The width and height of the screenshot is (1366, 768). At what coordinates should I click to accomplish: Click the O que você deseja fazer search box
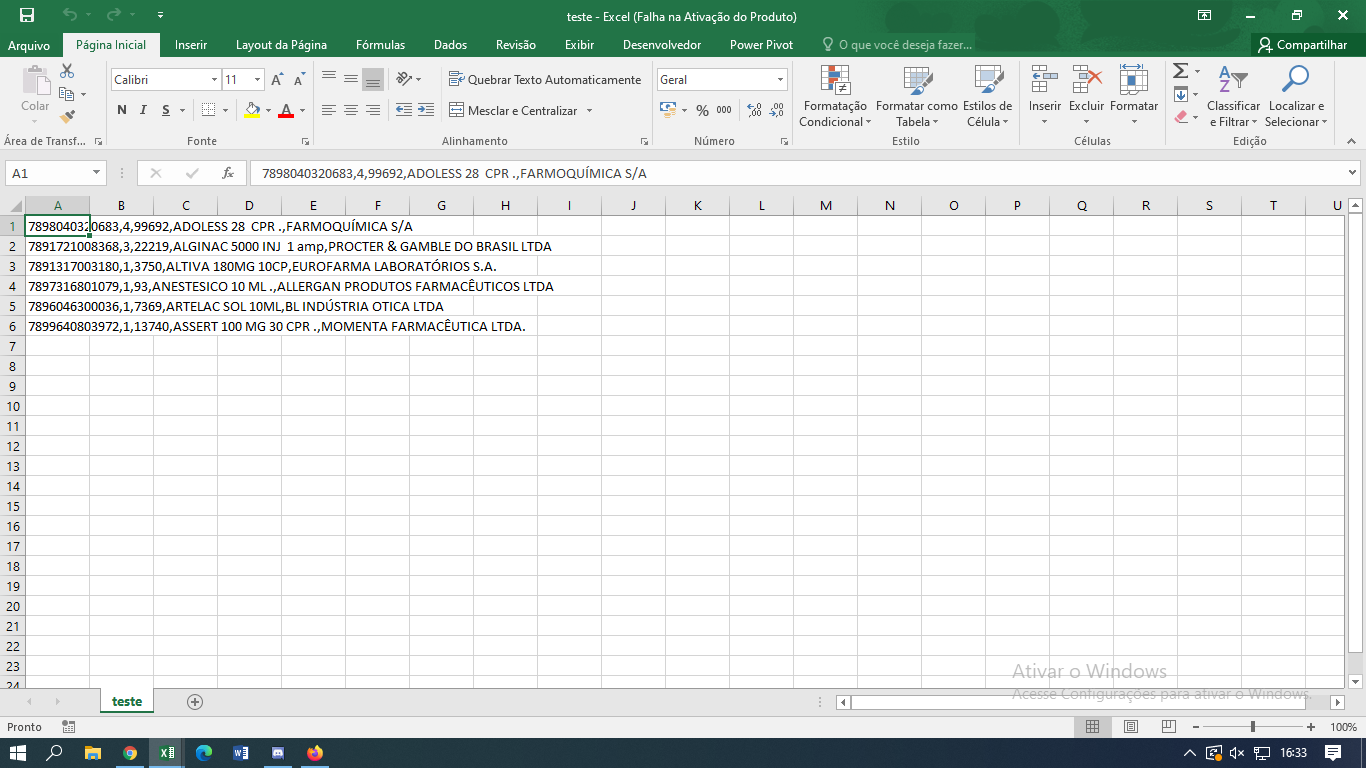(x=897, y=45)
